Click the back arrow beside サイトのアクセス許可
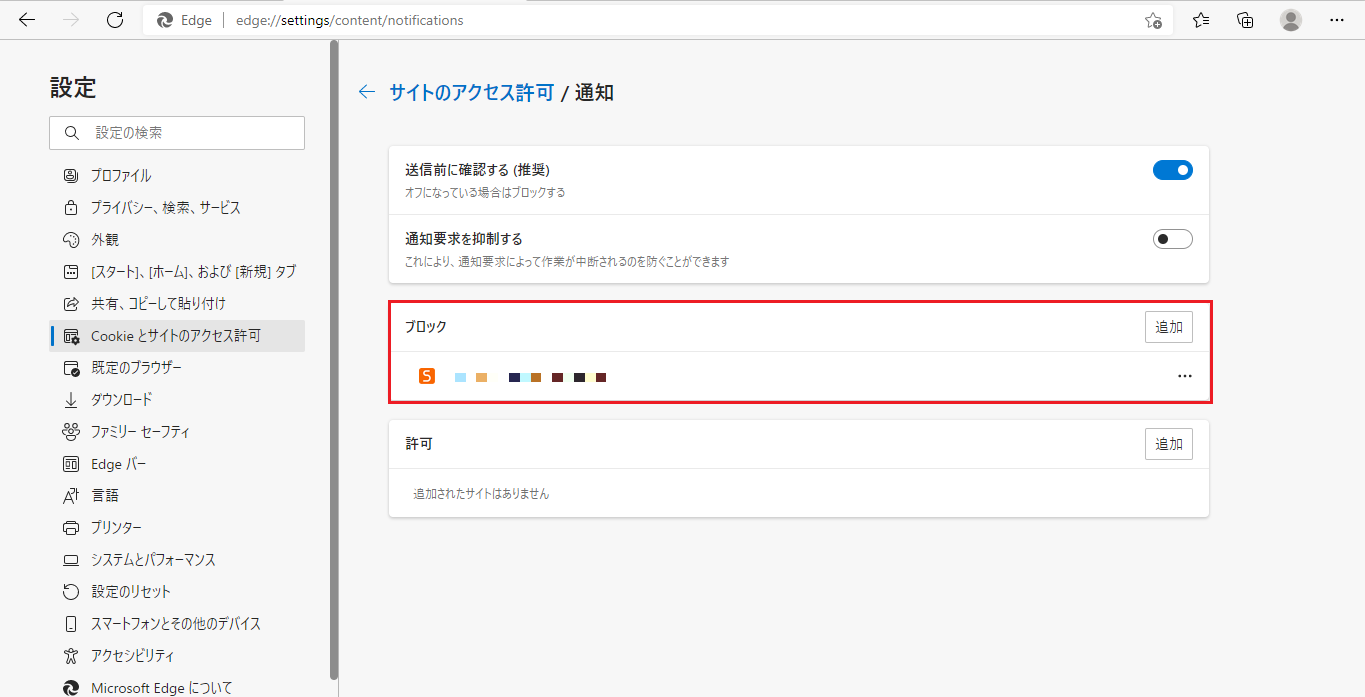Viewport: 1365px width, 697px height. [x=367, y=92]
